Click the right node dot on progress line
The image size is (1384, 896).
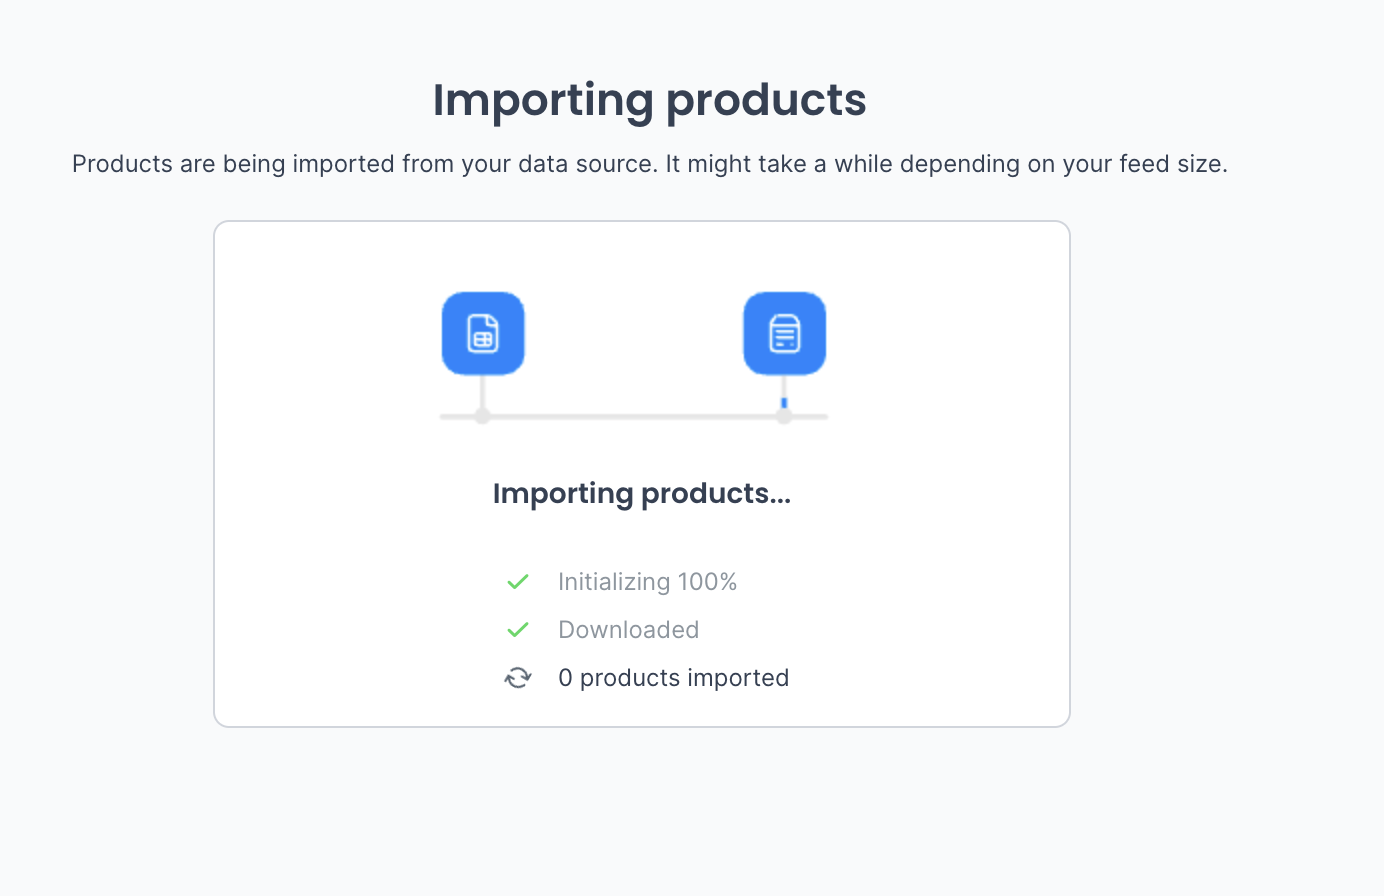[x=784, y=416]
